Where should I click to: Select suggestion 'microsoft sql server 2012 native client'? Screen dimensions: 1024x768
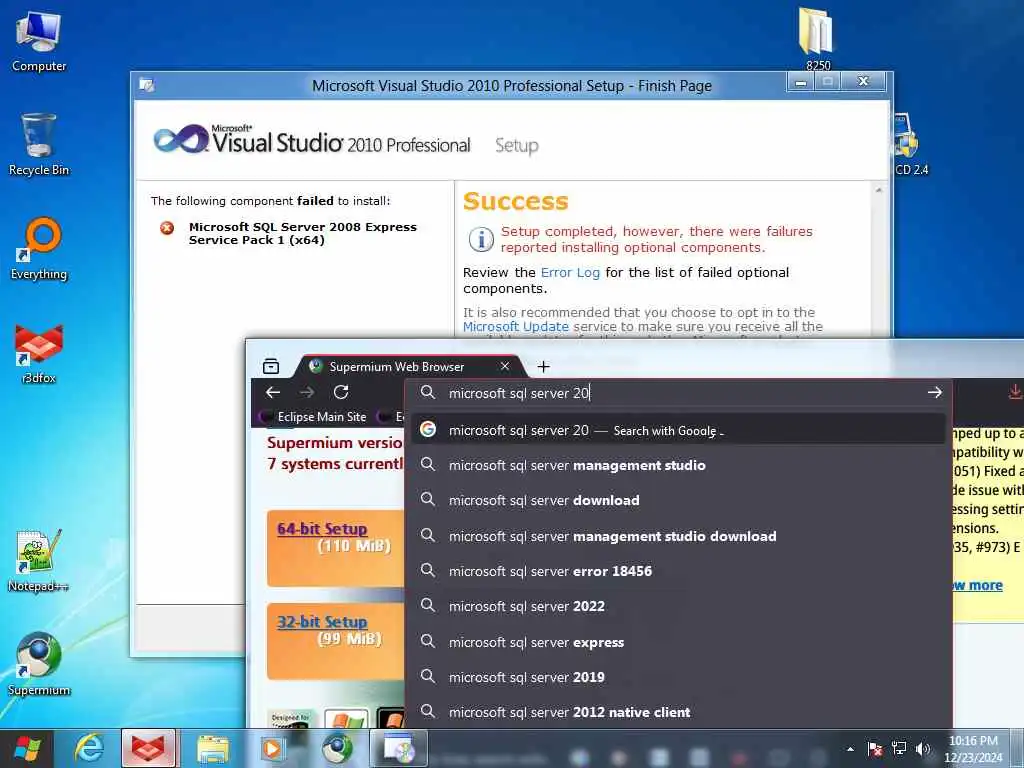[x=679, y=712]
